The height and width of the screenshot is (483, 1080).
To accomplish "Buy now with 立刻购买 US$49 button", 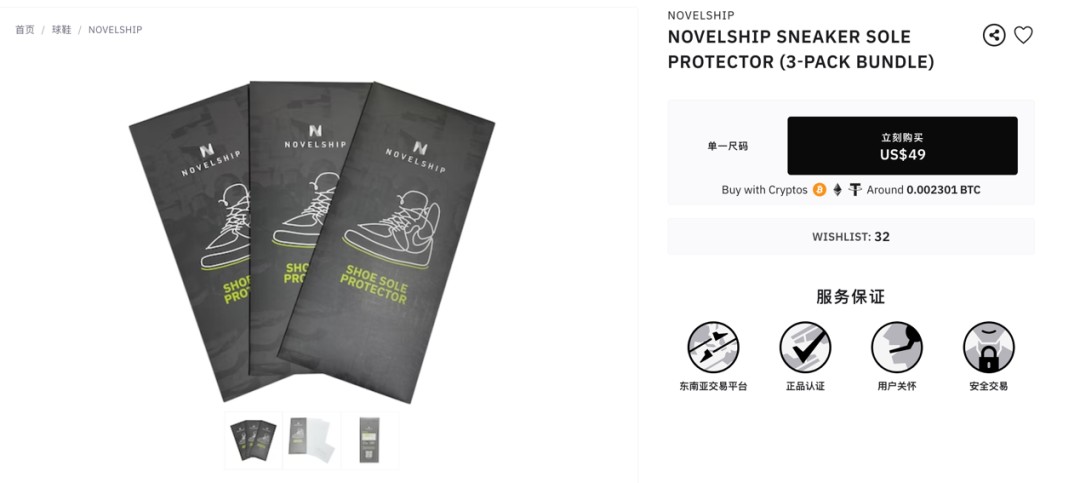I will pos(902,146).
